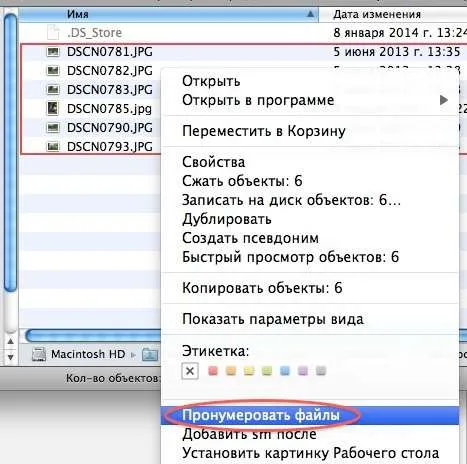Image resolution: width=467 pixels, height=464 pixels.
Task: Select Переместить в Корзину
Action: [310, 131]
